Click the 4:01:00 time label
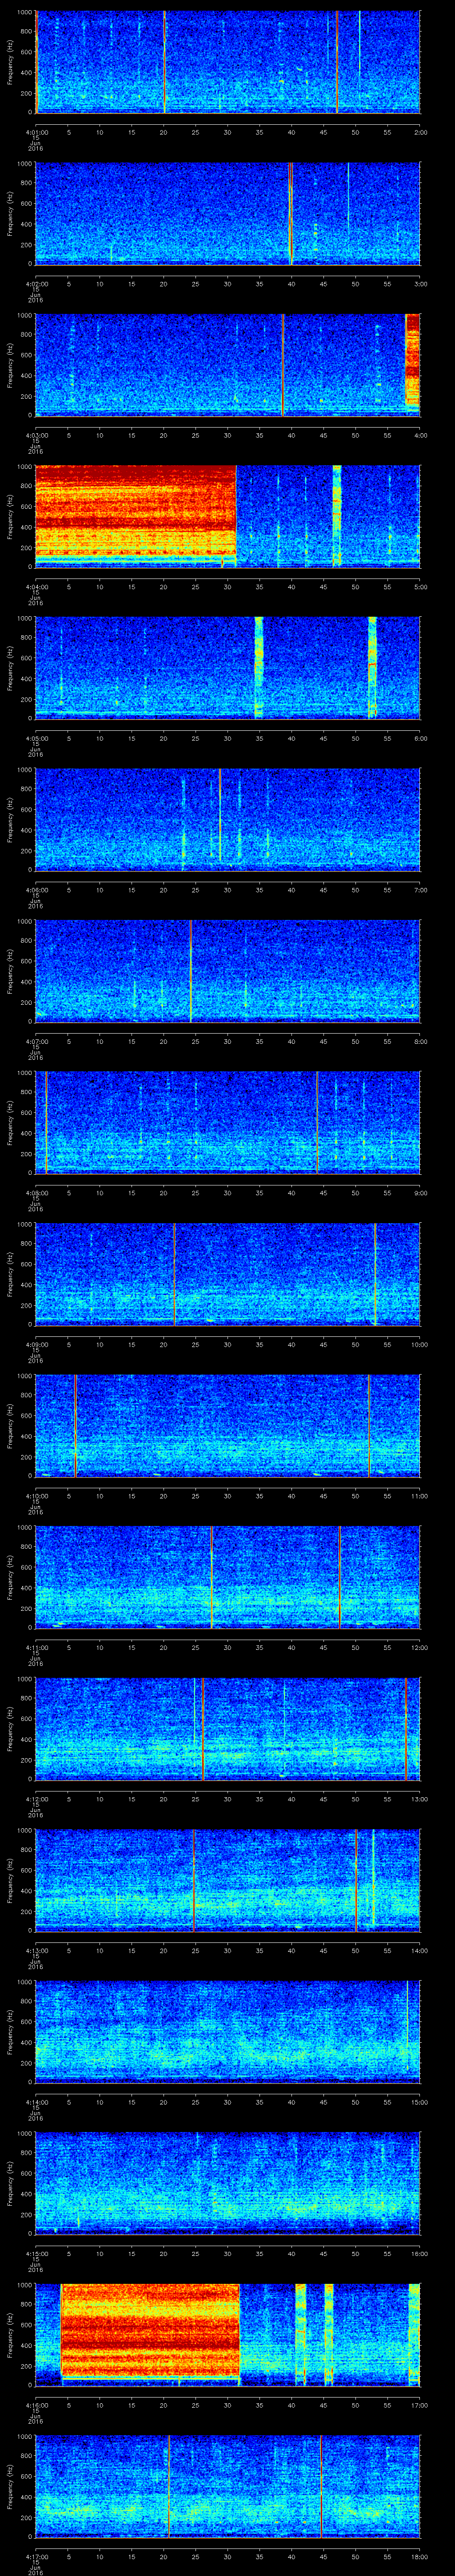Screen dimensions: 455x2576 [36, 132]
